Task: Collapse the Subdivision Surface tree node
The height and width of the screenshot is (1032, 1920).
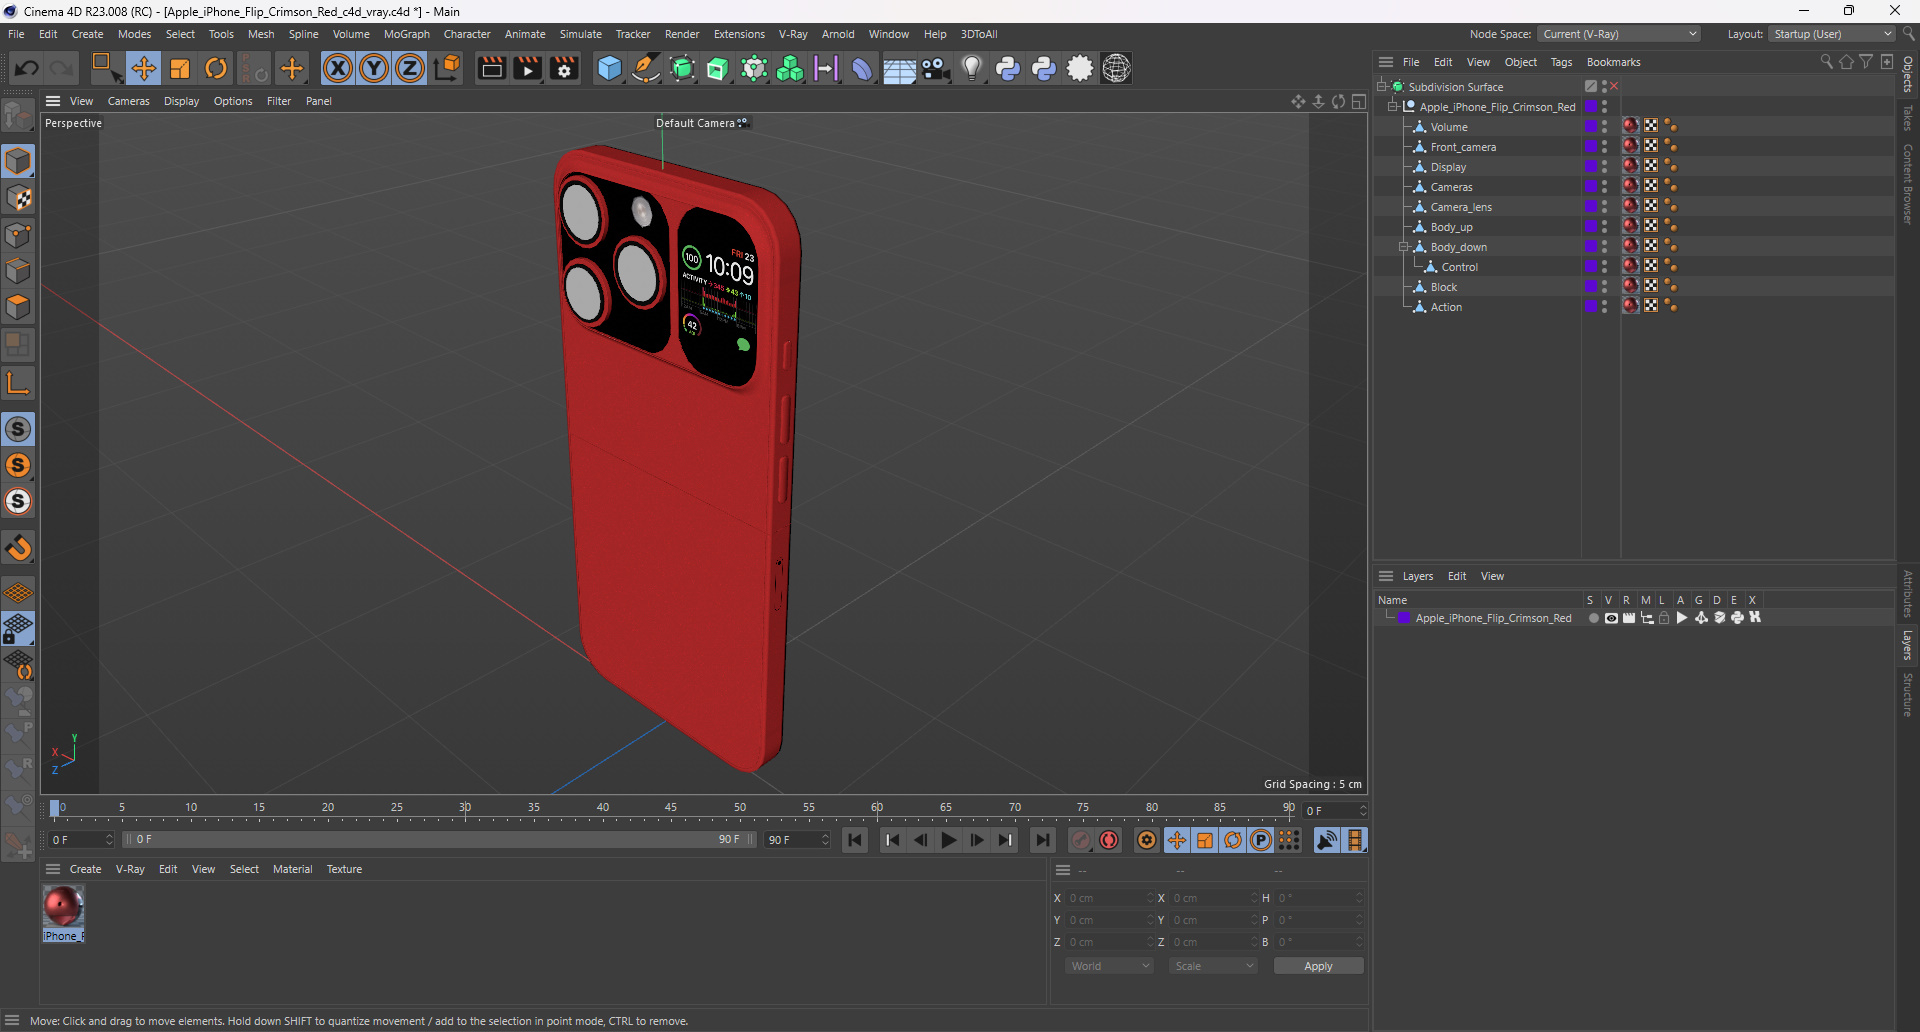Action: pos(1382,87)
